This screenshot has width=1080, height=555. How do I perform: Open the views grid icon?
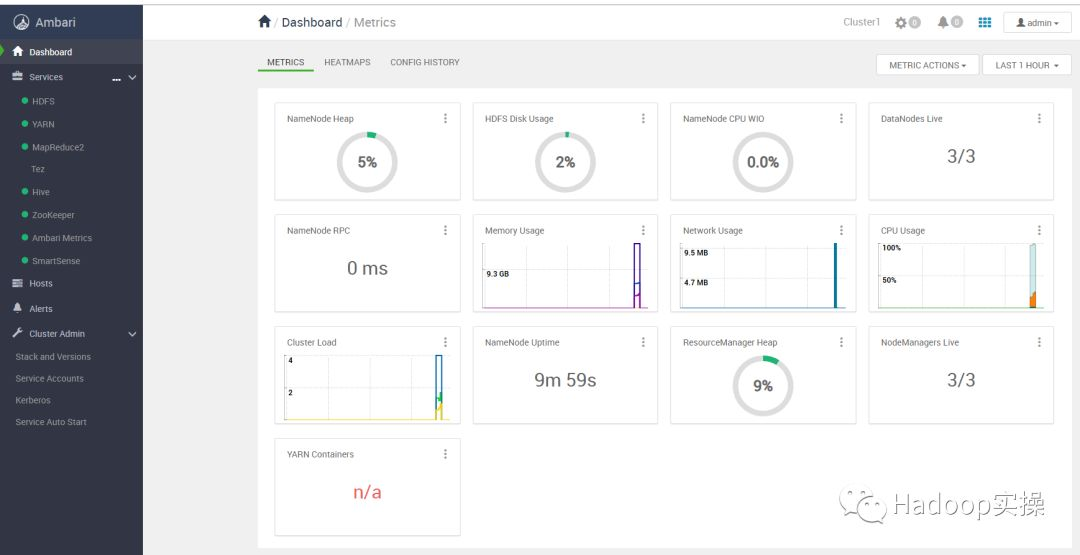coord(985,22)
